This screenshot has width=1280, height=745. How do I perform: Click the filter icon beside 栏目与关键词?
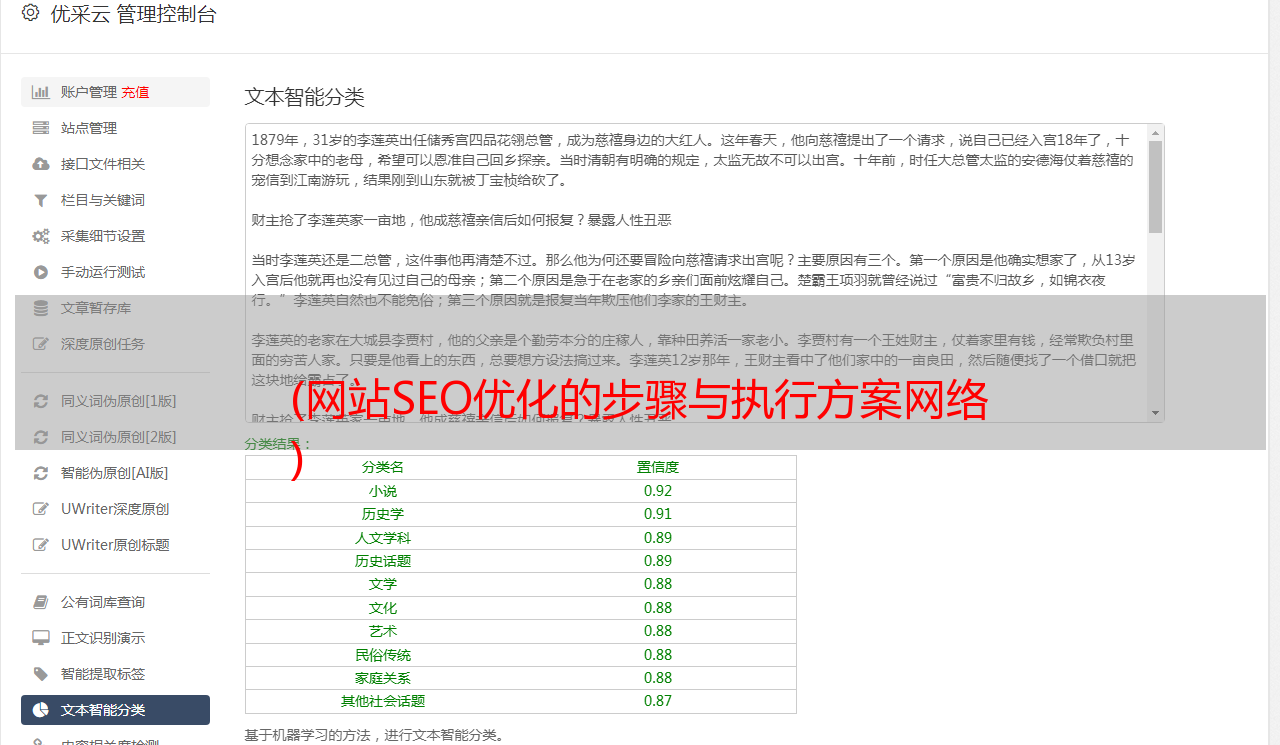[x=41, y=200]
